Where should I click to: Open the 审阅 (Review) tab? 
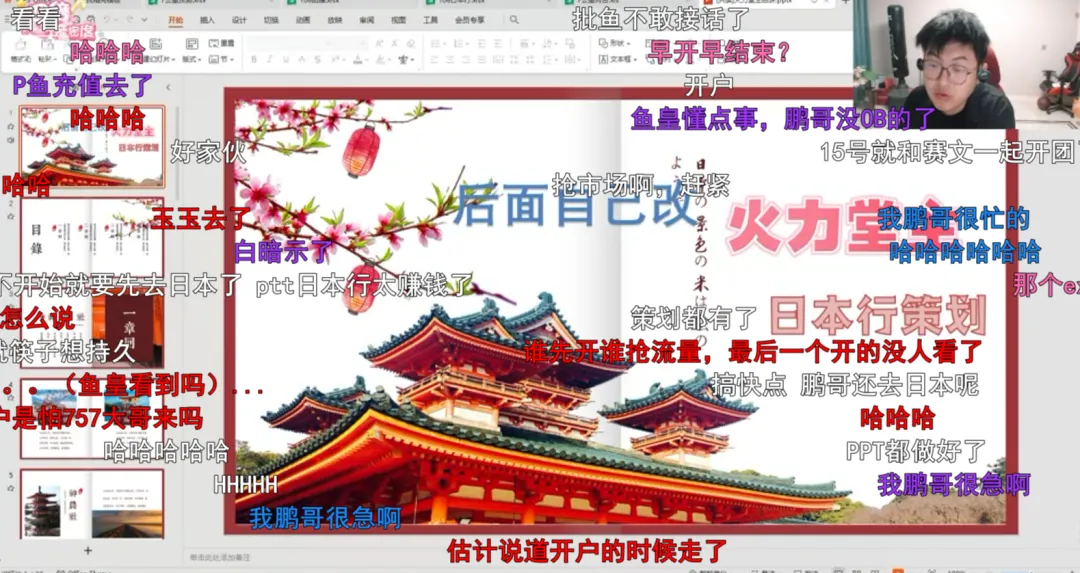(x=366, y=20)
